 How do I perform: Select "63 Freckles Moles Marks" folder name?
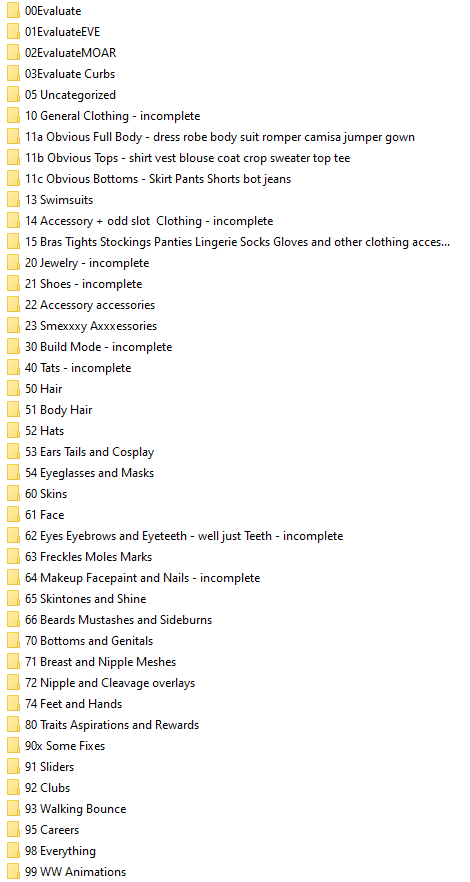click(88, 557)
